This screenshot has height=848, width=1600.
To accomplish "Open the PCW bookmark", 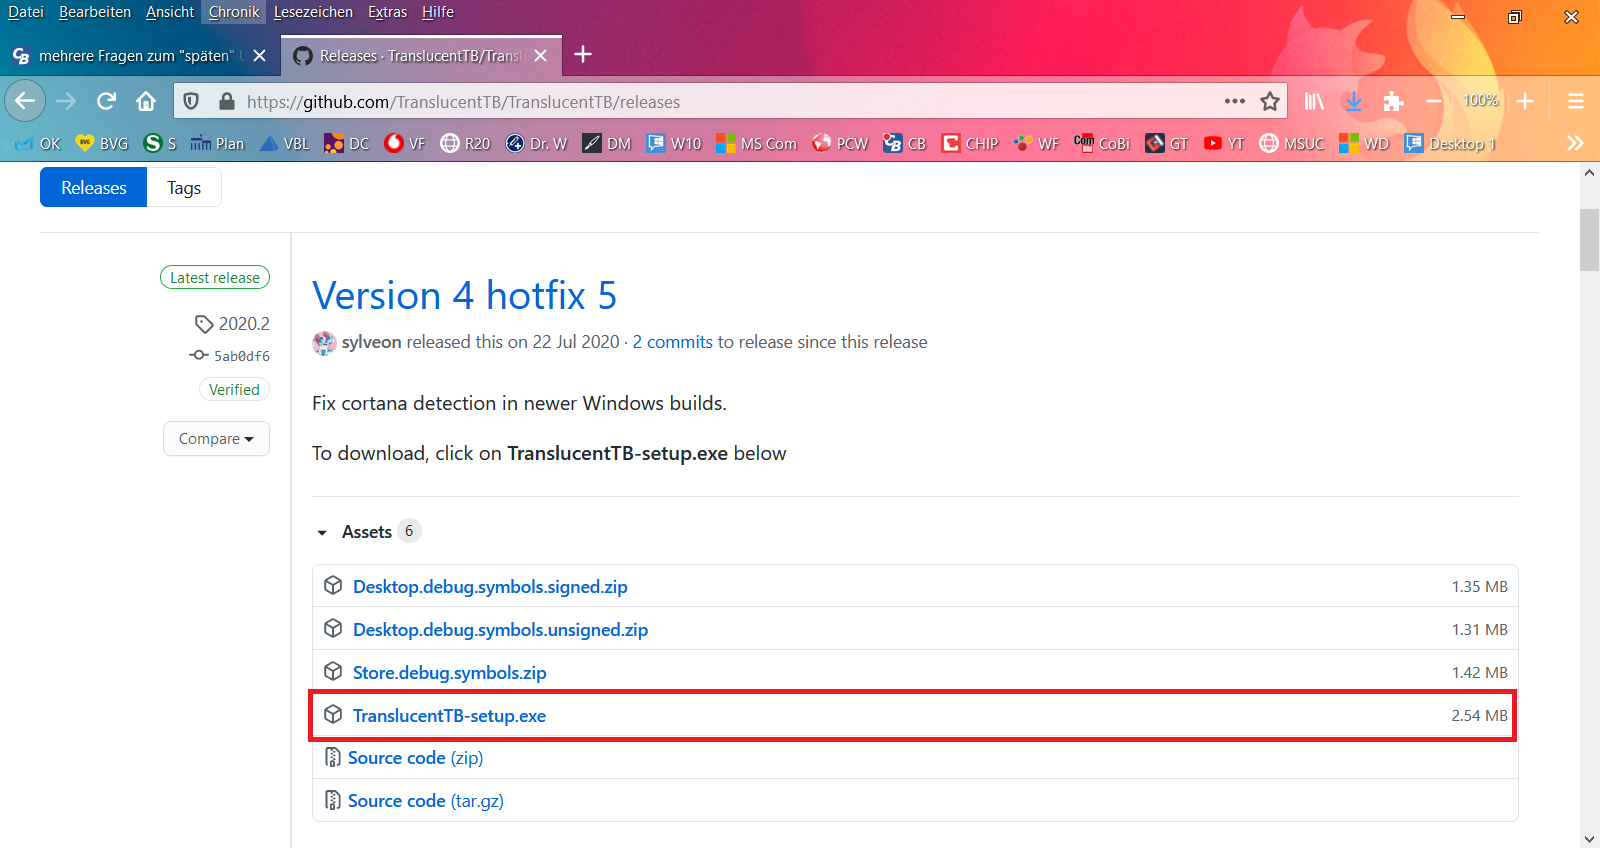I will pyautogui.click(x=840, y=143).
